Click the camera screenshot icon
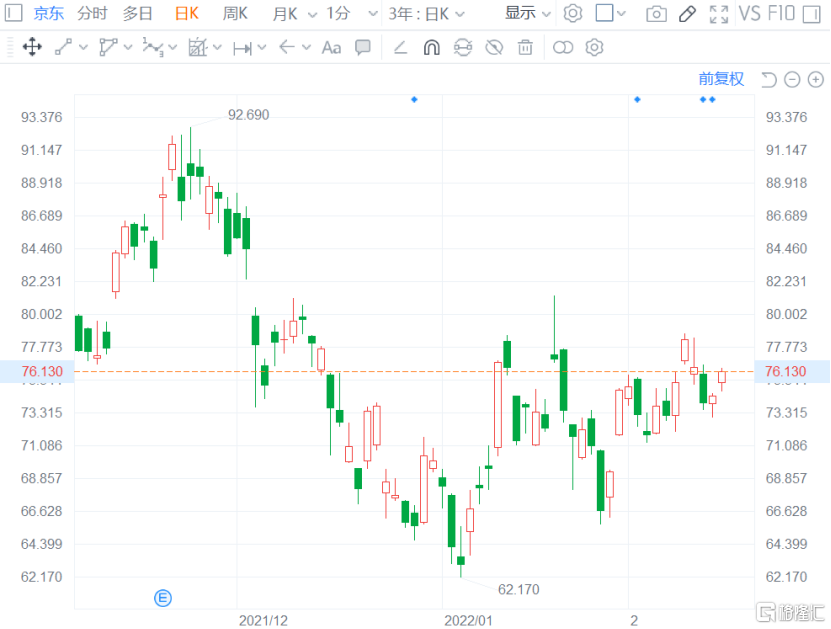This screenshot has width=831, height=629. click(656, 14)
